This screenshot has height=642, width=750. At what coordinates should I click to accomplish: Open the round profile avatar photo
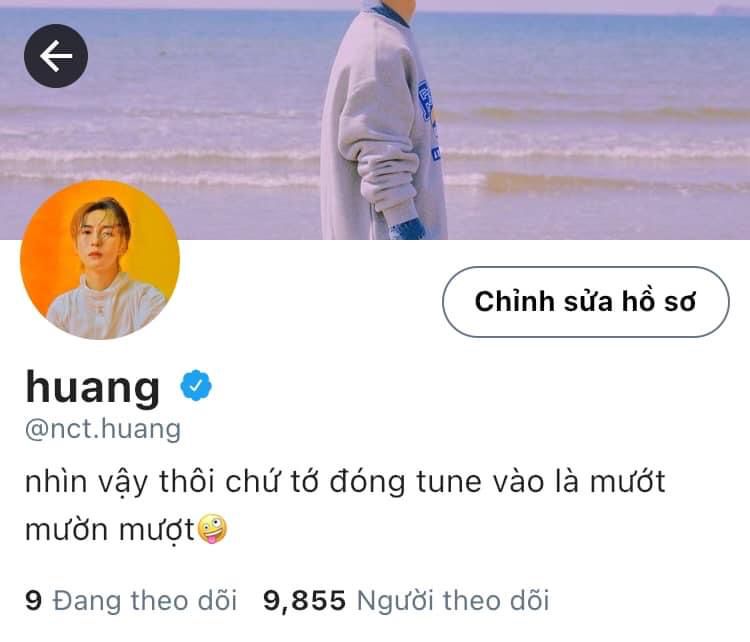(x=100, y=260)
